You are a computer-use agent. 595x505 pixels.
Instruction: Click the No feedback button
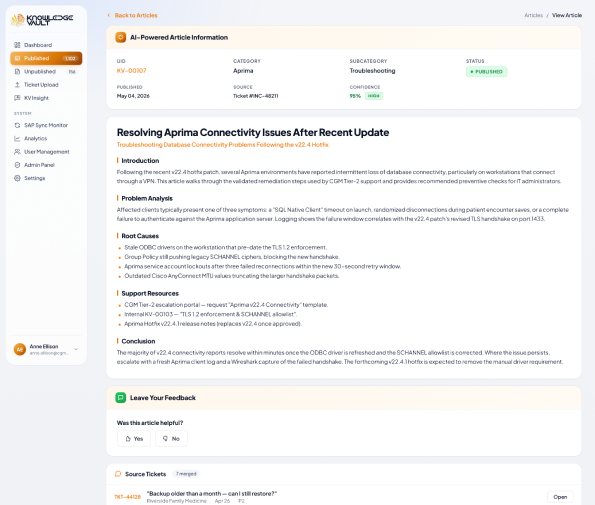[x=171, y=439]
